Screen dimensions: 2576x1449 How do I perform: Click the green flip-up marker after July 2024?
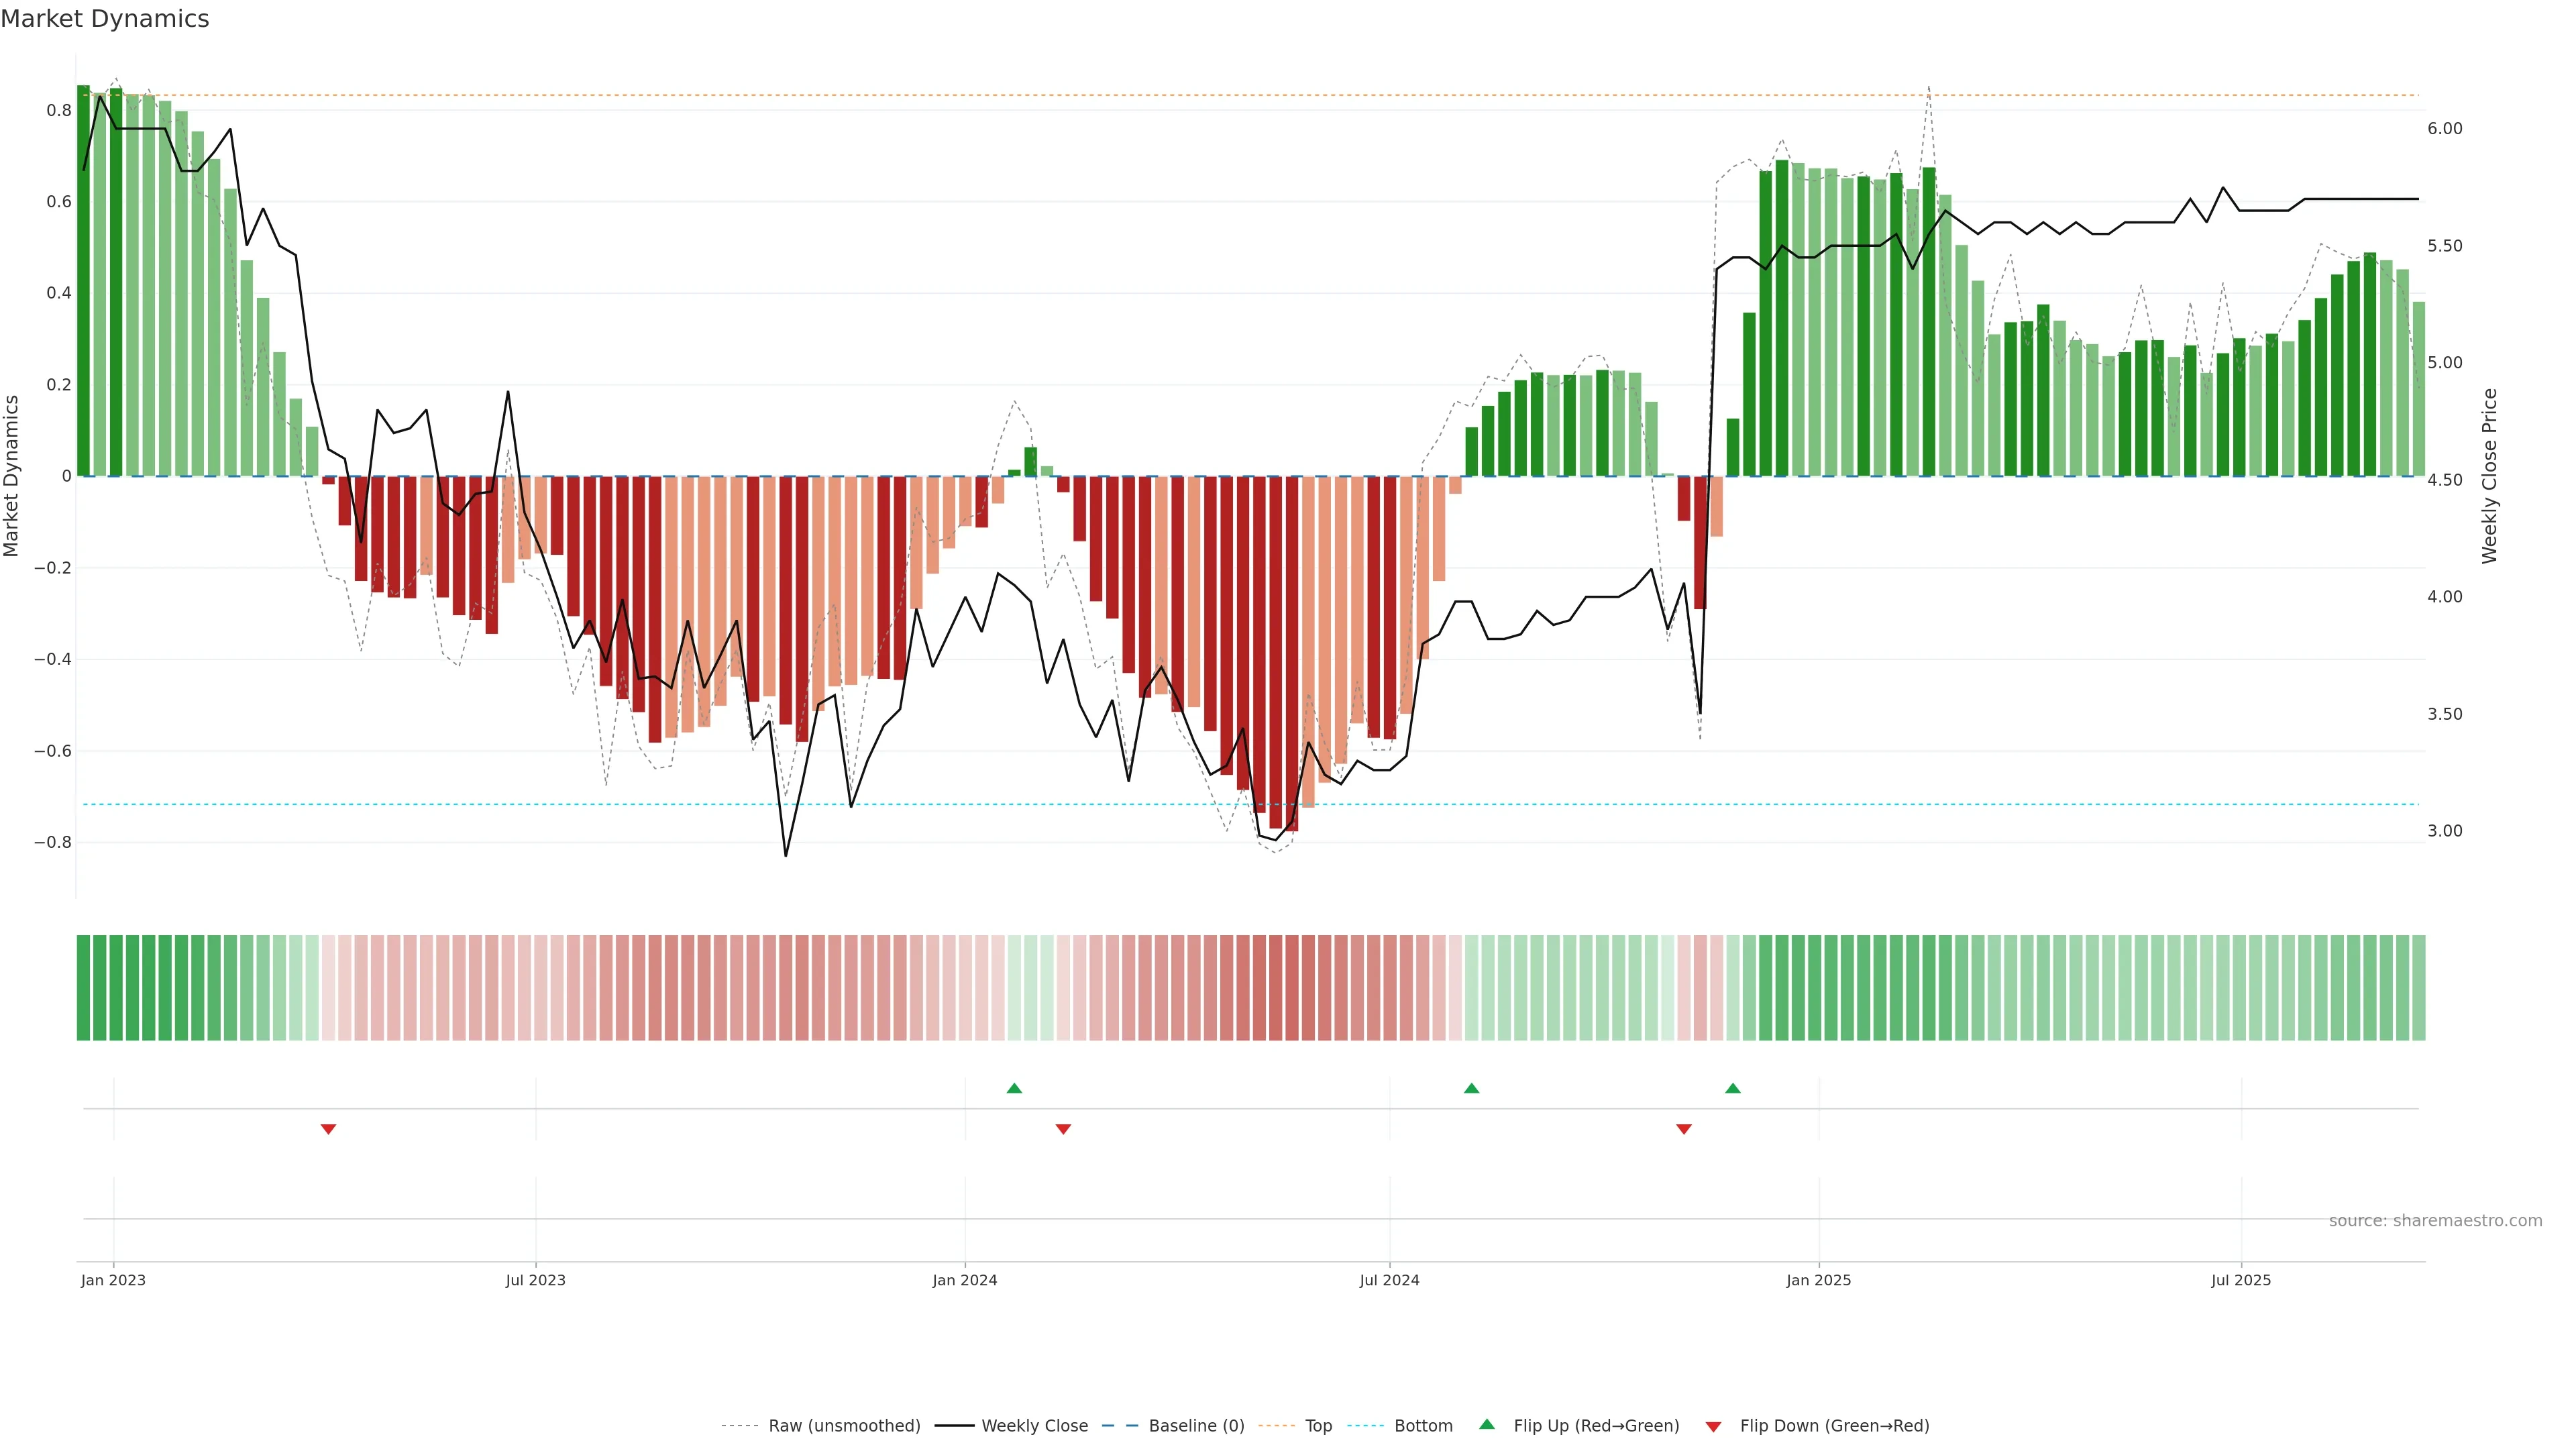1471,1088
